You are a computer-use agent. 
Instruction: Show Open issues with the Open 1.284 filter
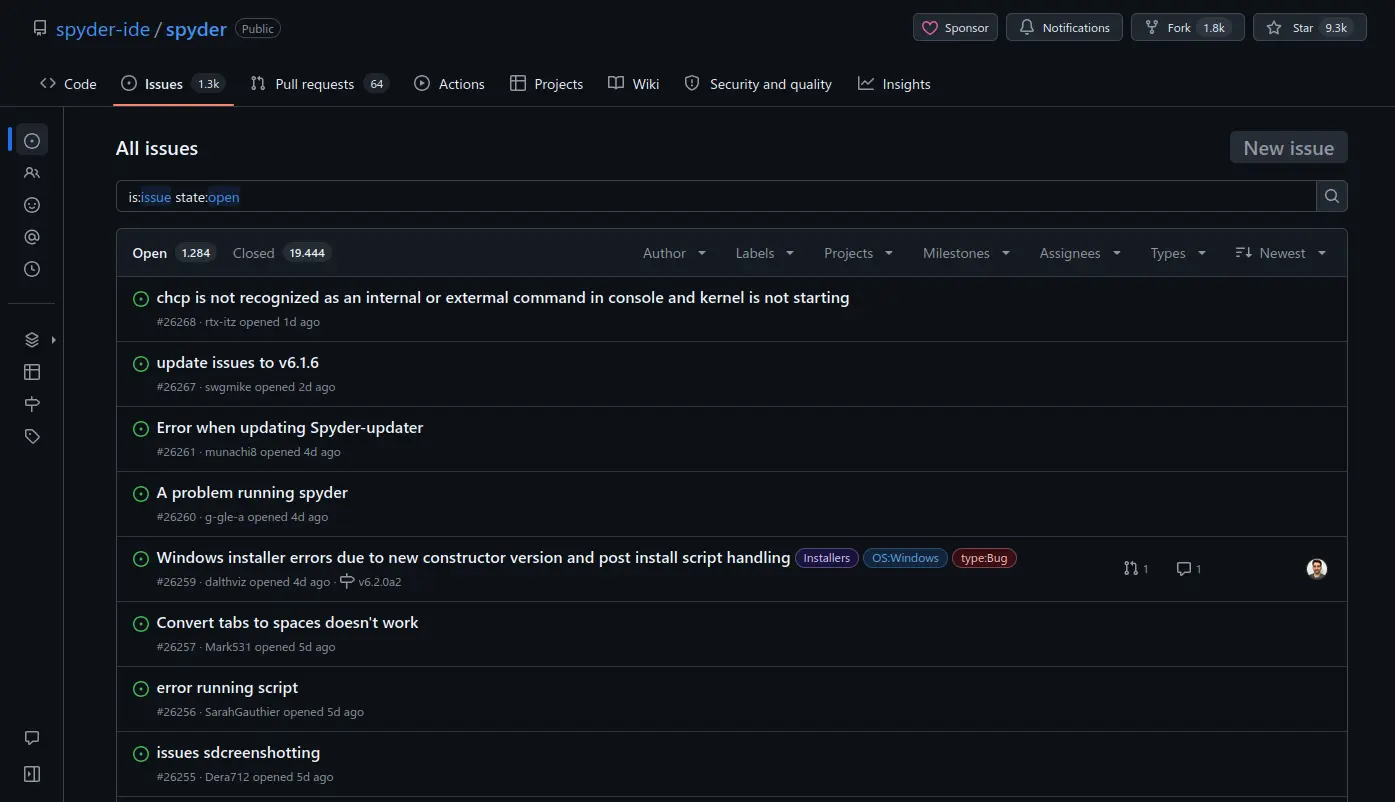pos(172,253)
